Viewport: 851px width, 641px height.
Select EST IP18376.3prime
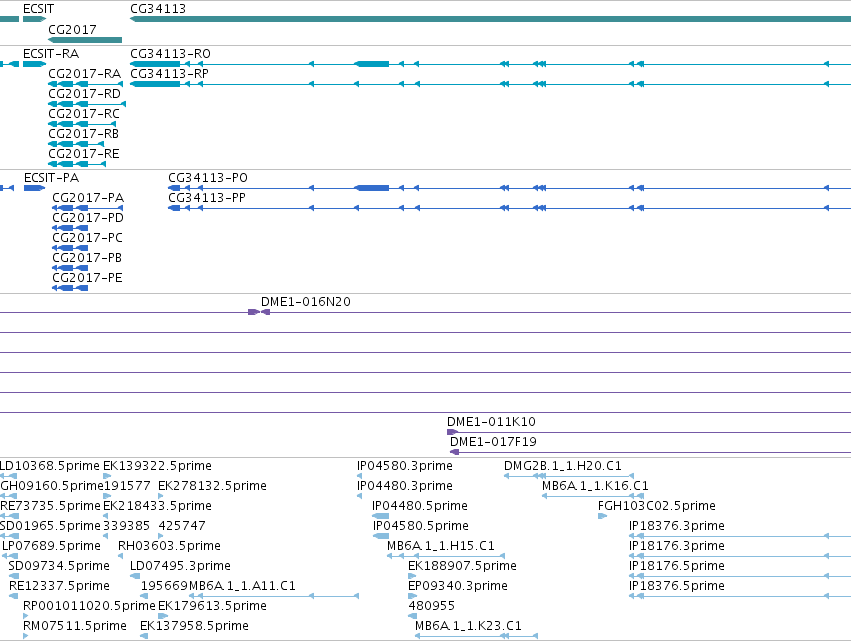pos(677,526)
